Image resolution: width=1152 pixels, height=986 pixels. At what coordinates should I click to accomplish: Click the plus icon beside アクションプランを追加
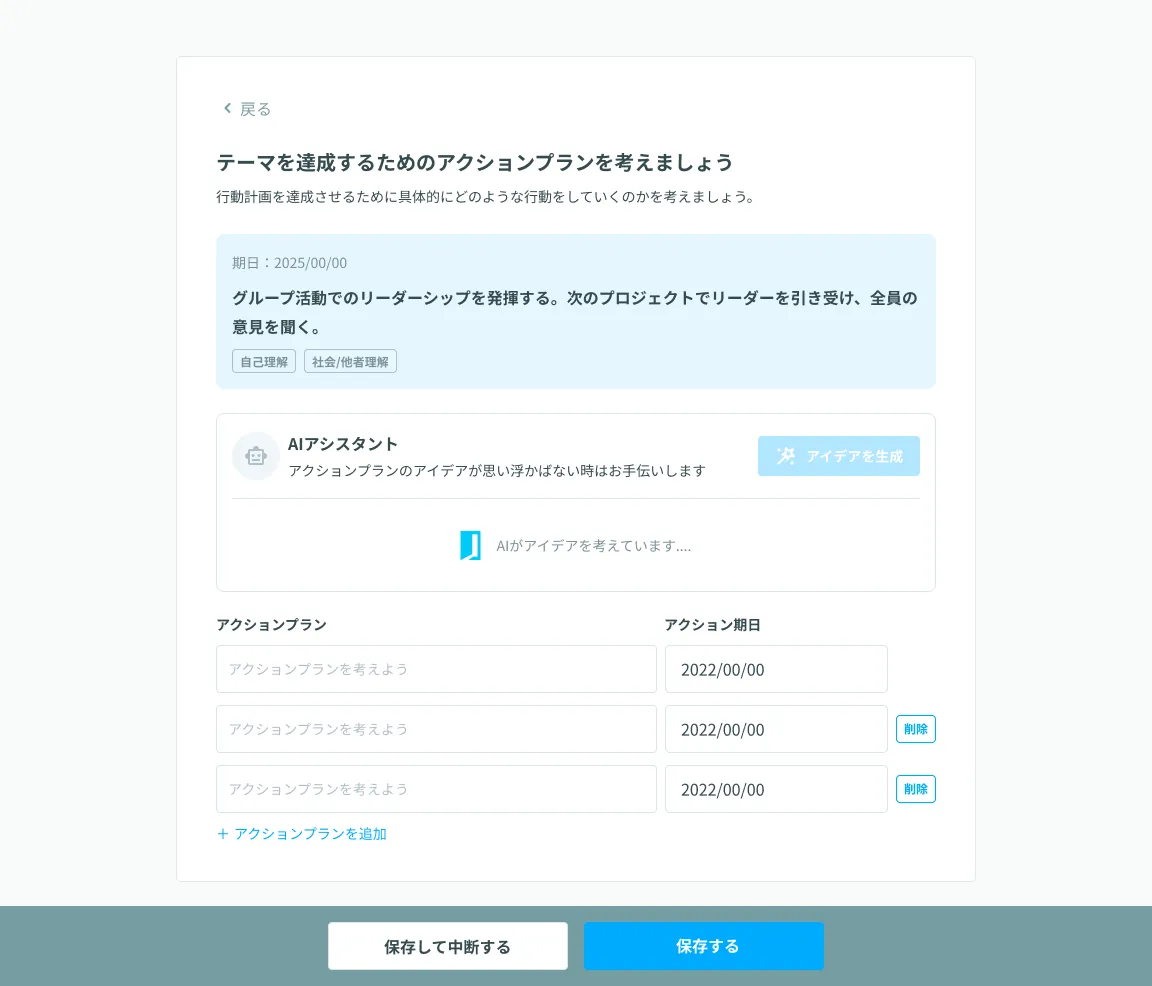click(223, 834)
